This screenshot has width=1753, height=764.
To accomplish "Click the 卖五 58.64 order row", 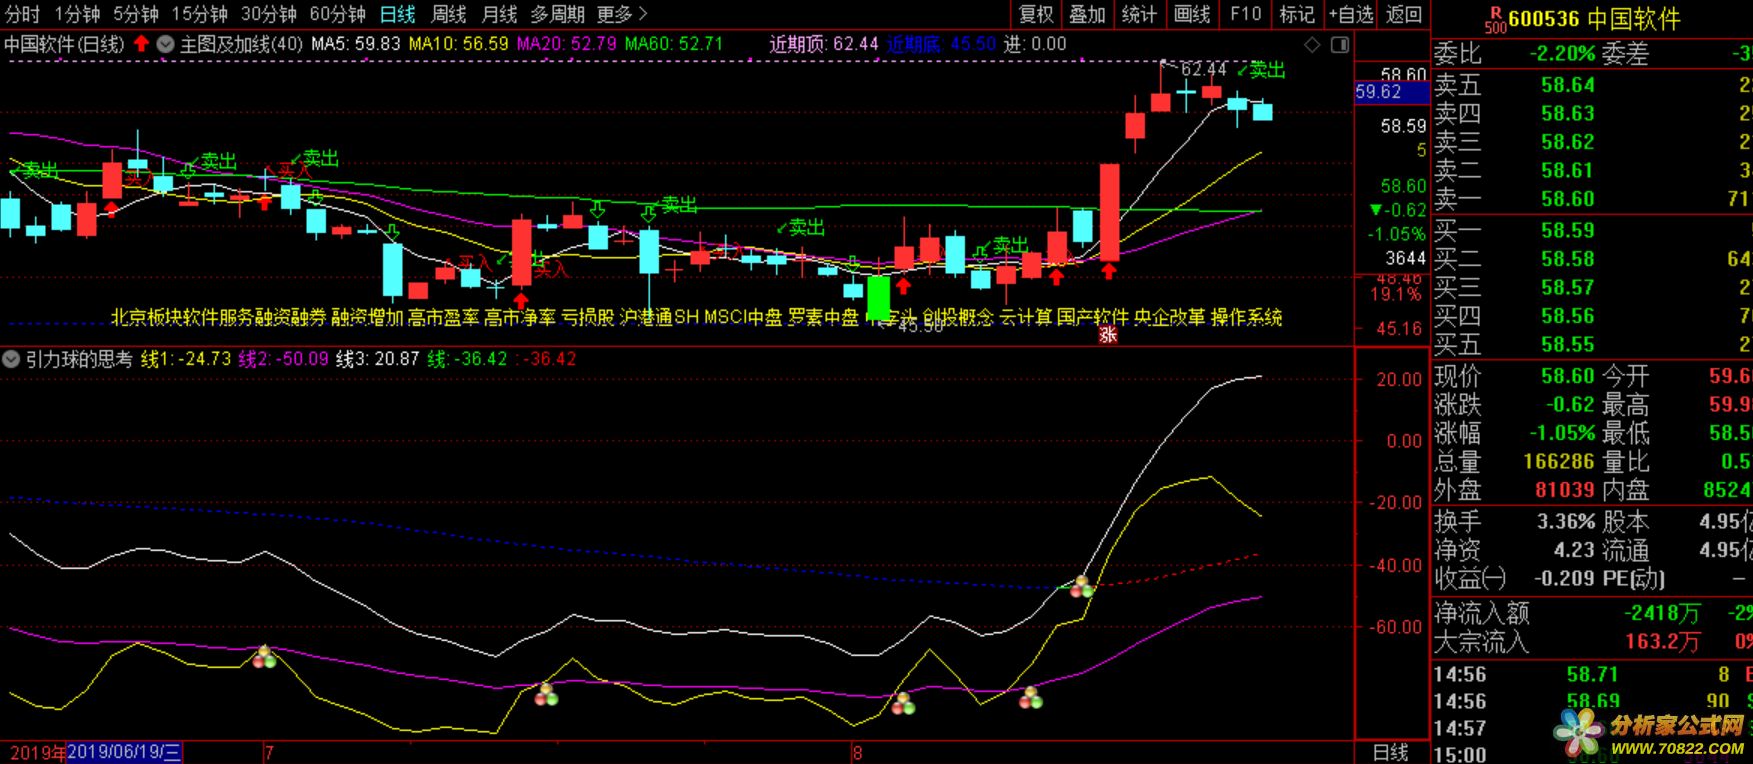I will coord(1592,85).
